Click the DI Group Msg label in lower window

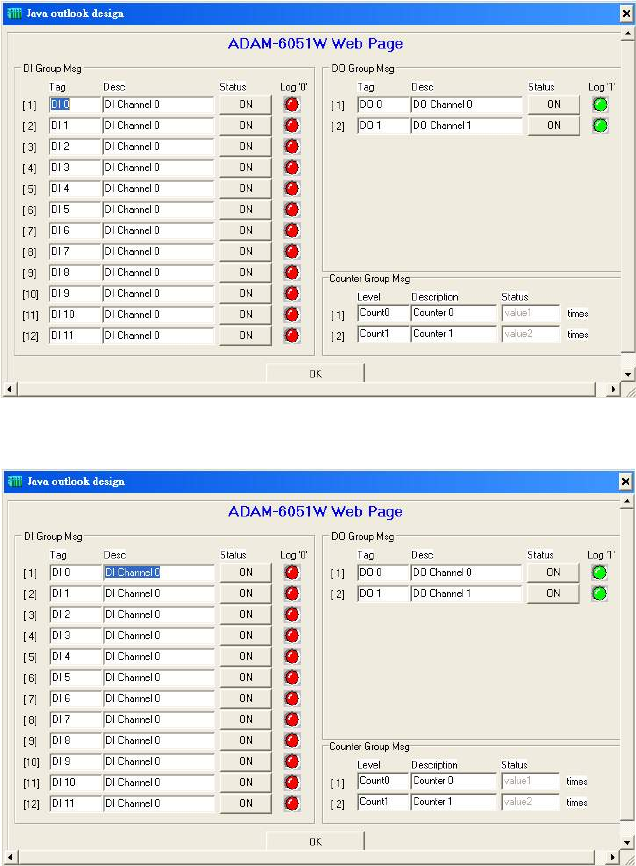(x=53, y=536)
